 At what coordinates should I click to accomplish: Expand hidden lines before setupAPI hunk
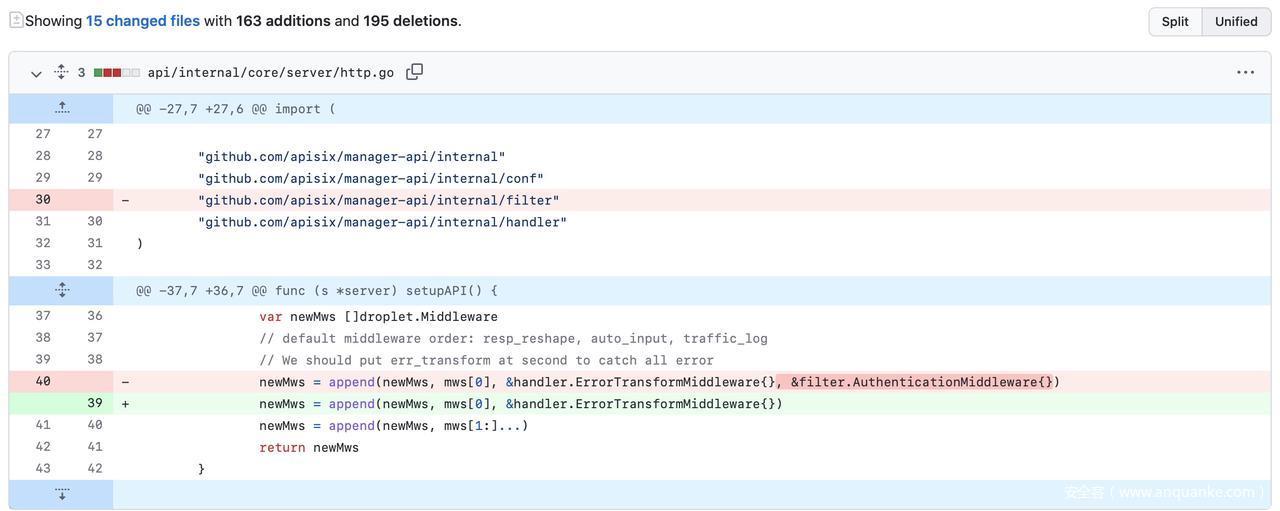point(62,290)
